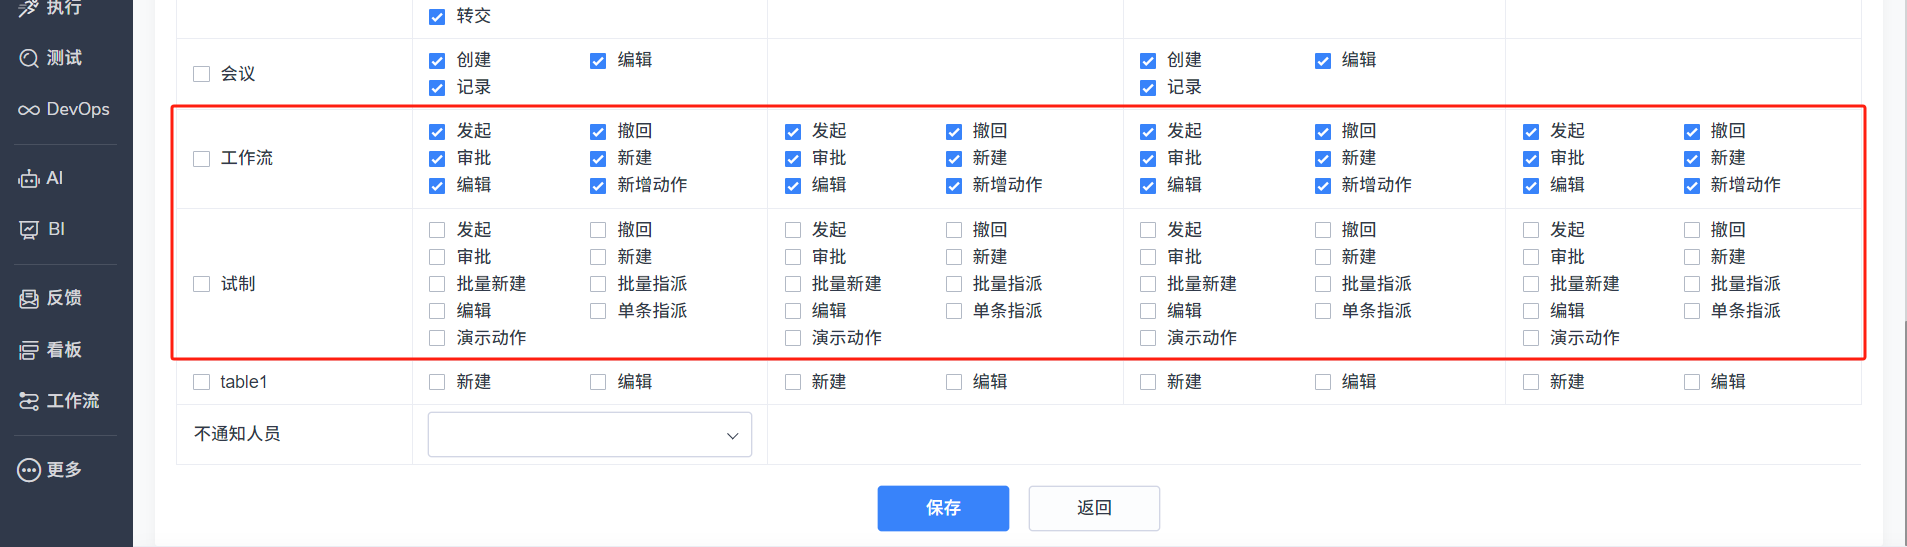Expand the 不通知人员 dropdown arrow

[732, 435]
